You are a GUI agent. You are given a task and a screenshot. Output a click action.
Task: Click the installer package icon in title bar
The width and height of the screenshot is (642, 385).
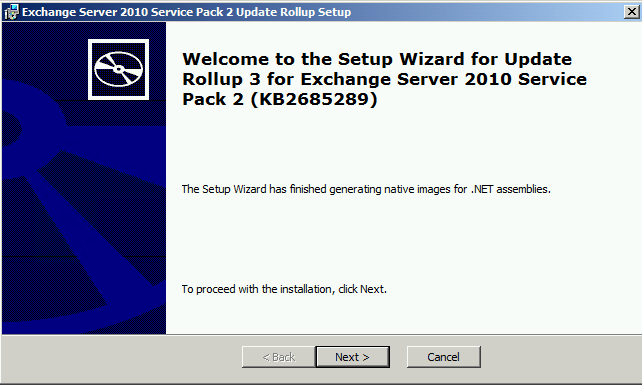[11, 12]
